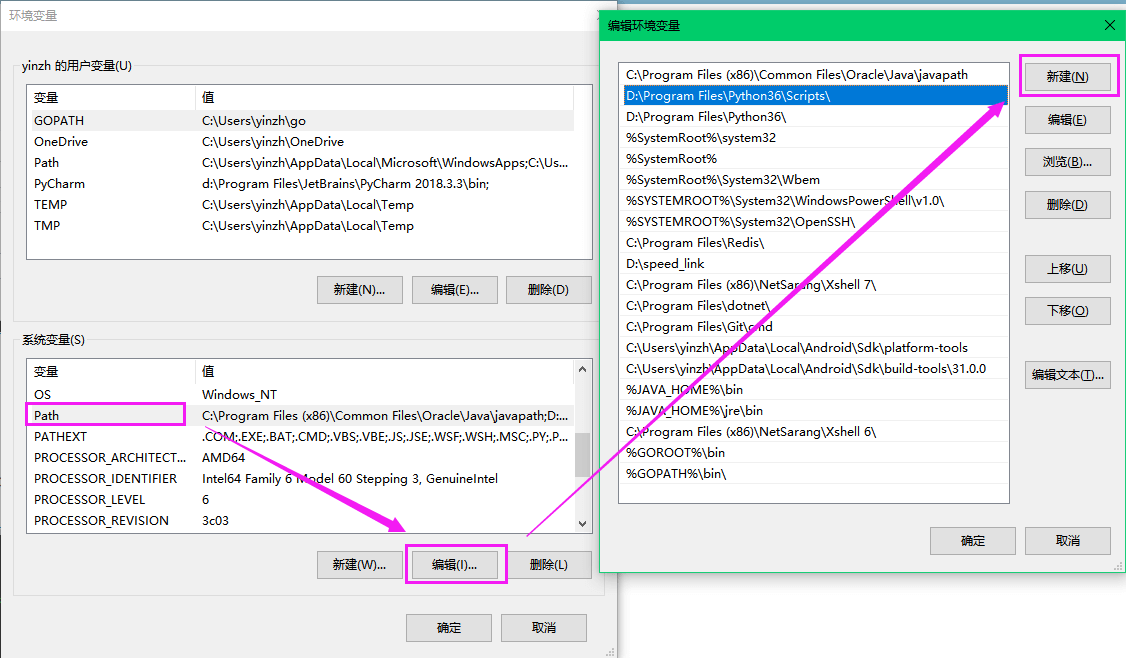Click 取消 in the 编辑环境变量 dialog
Screen dimensions: 1126x658
pos(1067,540)
